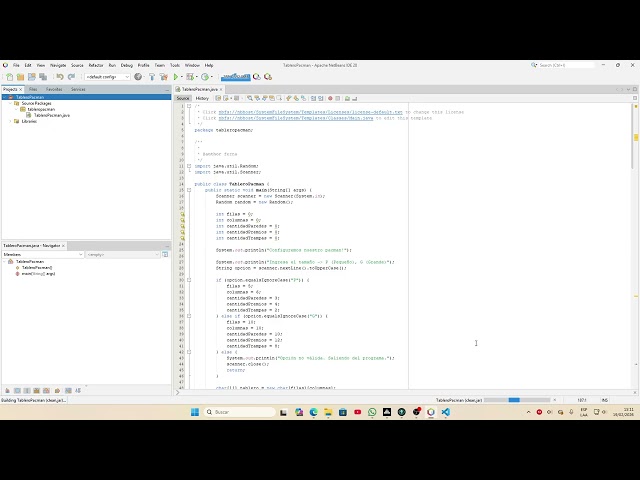Select main(String[] args) in Navigator
This screenshot has height=480, width=640.
[38, 273]
